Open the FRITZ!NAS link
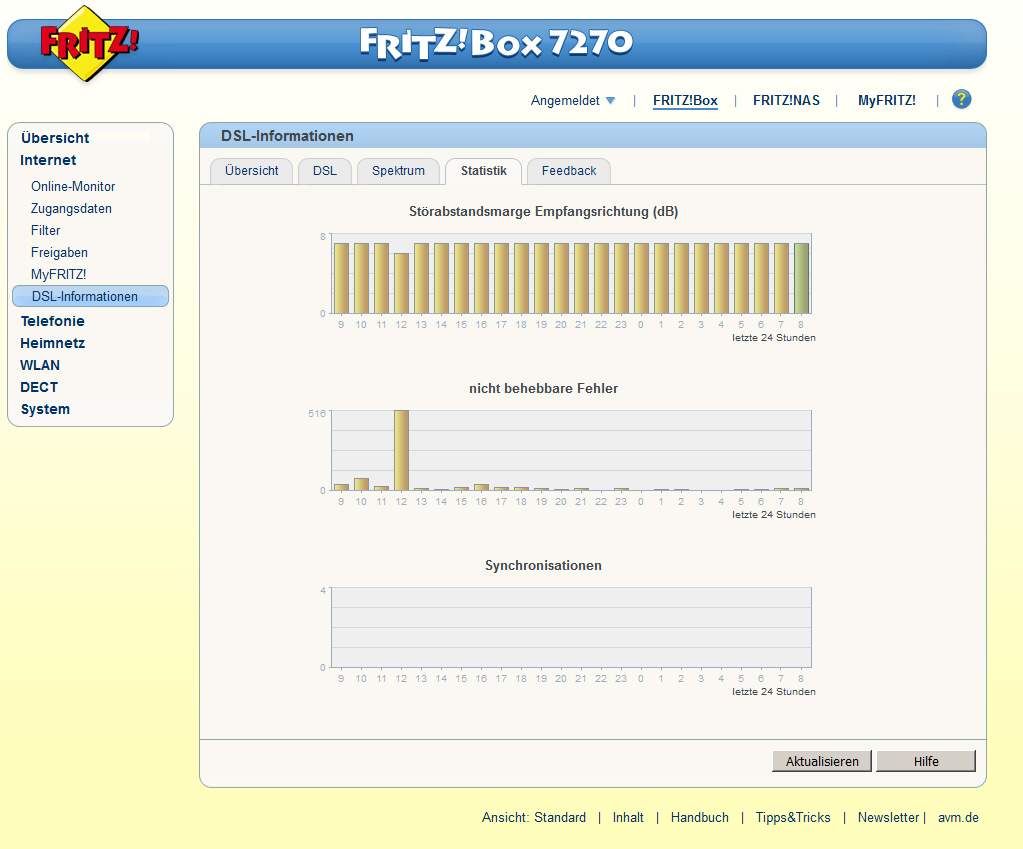Viewport: 1023px width, 849px height. tap(786, 100)
